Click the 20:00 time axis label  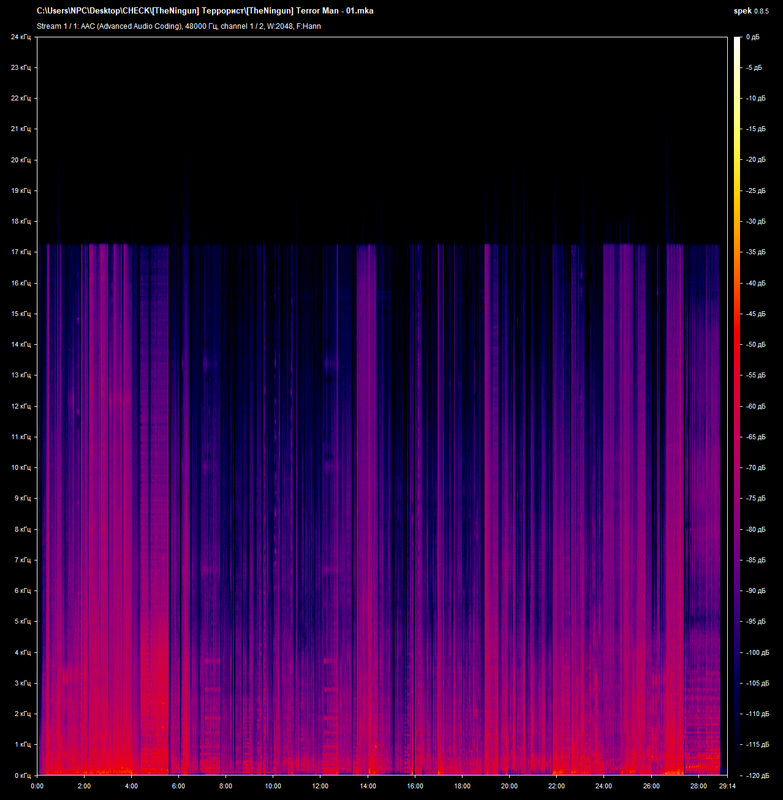(x=509, y=786)
